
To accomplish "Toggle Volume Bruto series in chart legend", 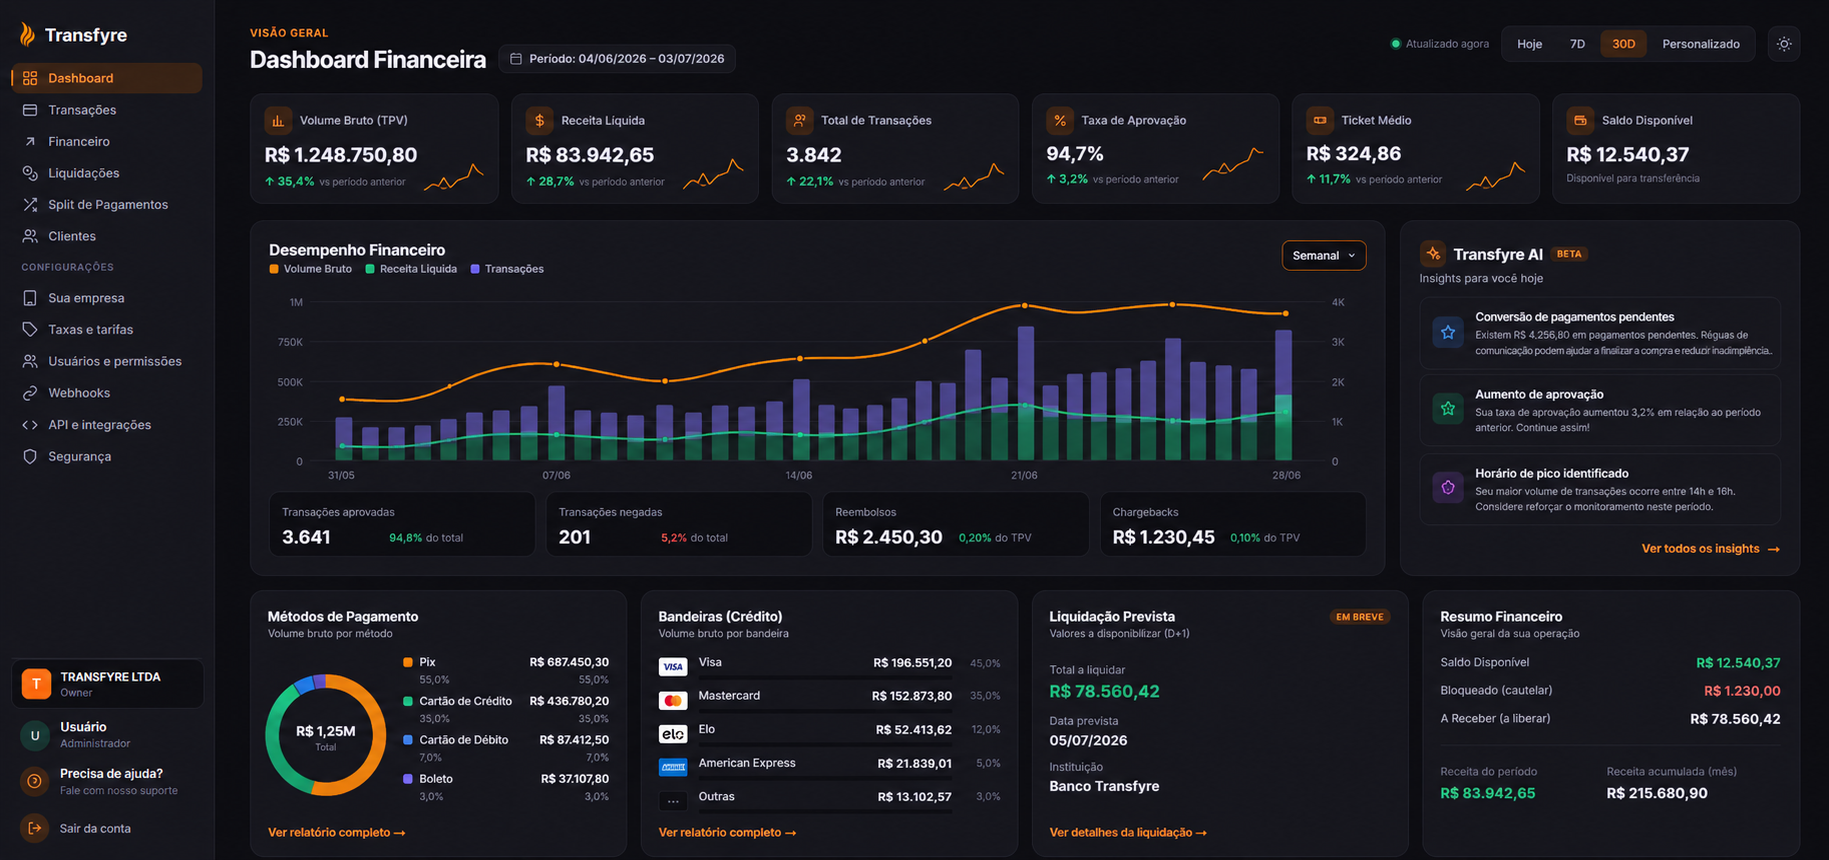I will [311, 269].
